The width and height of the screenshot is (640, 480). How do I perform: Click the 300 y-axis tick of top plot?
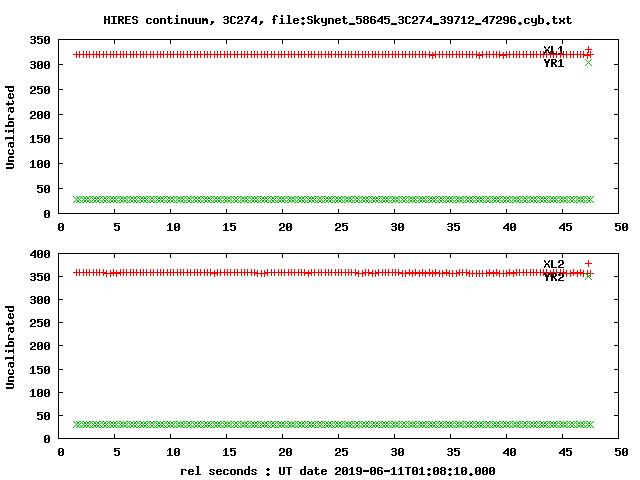tap(40, 65)
